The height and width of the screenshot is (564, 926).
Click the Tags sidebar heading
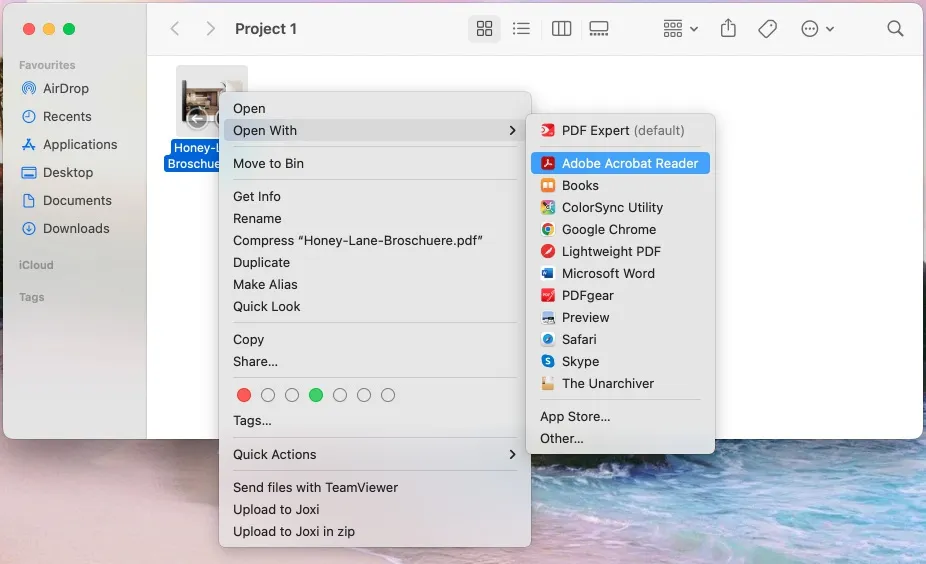(31, 297)
